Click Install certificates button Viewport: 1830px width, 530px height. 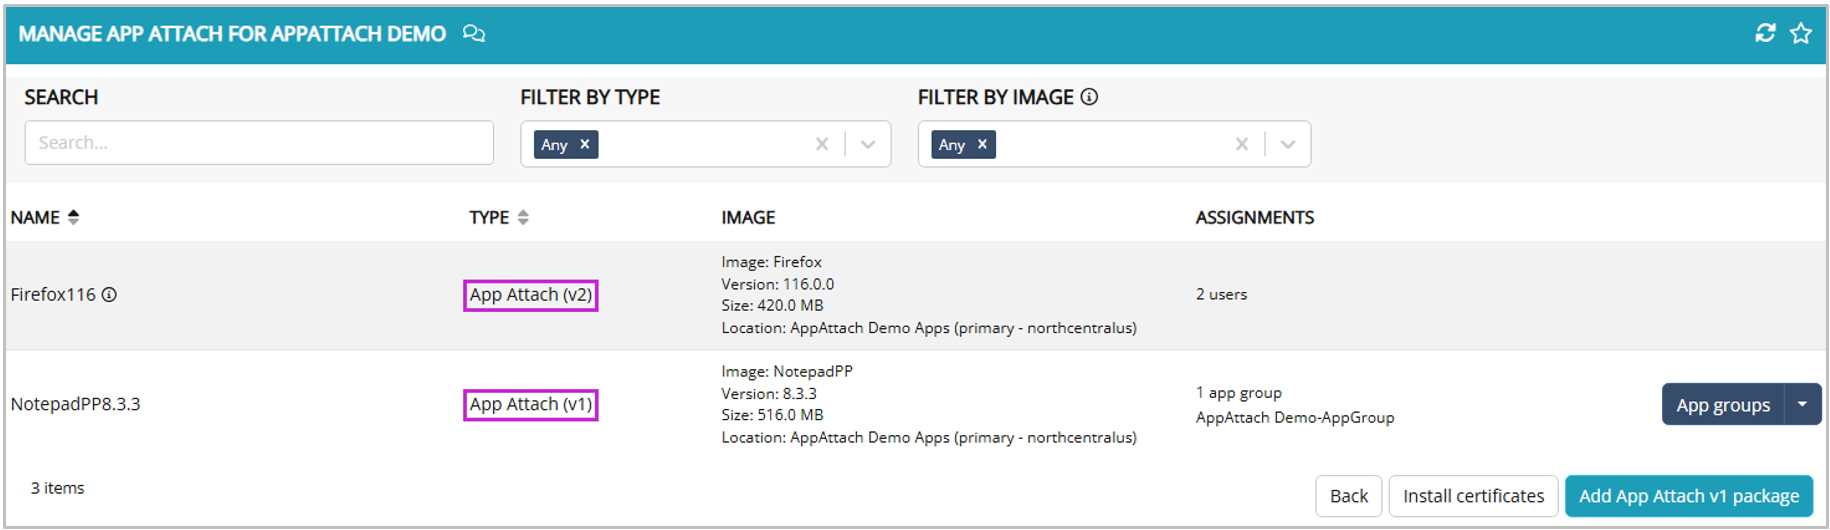click(x=1473, y=496)
